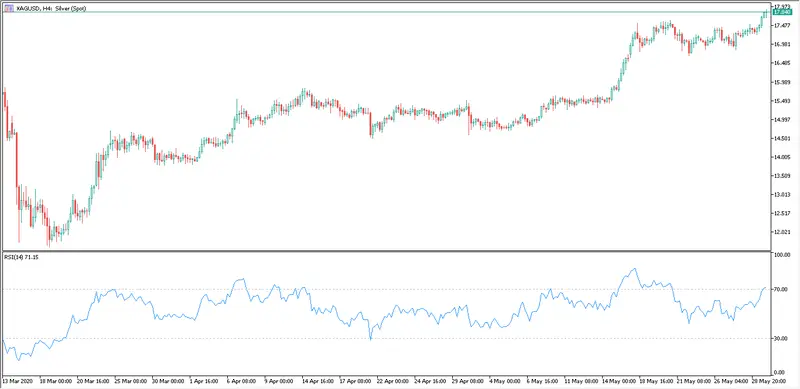The width and height of the screenshot is (800, 389).
Task: Click the chart icon beside XAGUSD title
Action: pos(9,8)
